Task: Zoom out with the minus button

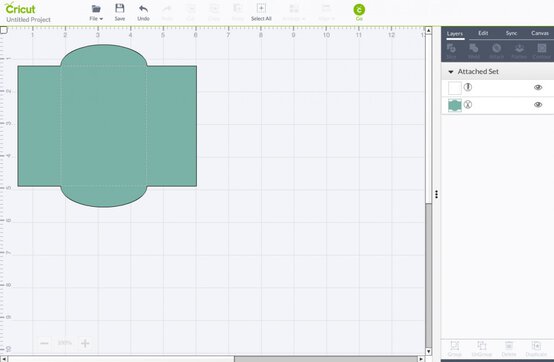Action: point(44,343)
